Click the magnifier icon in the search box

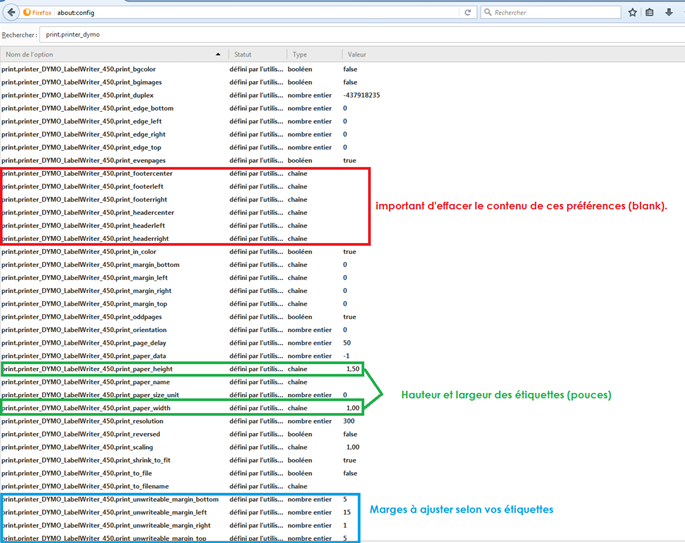click(x=488, y=12)
